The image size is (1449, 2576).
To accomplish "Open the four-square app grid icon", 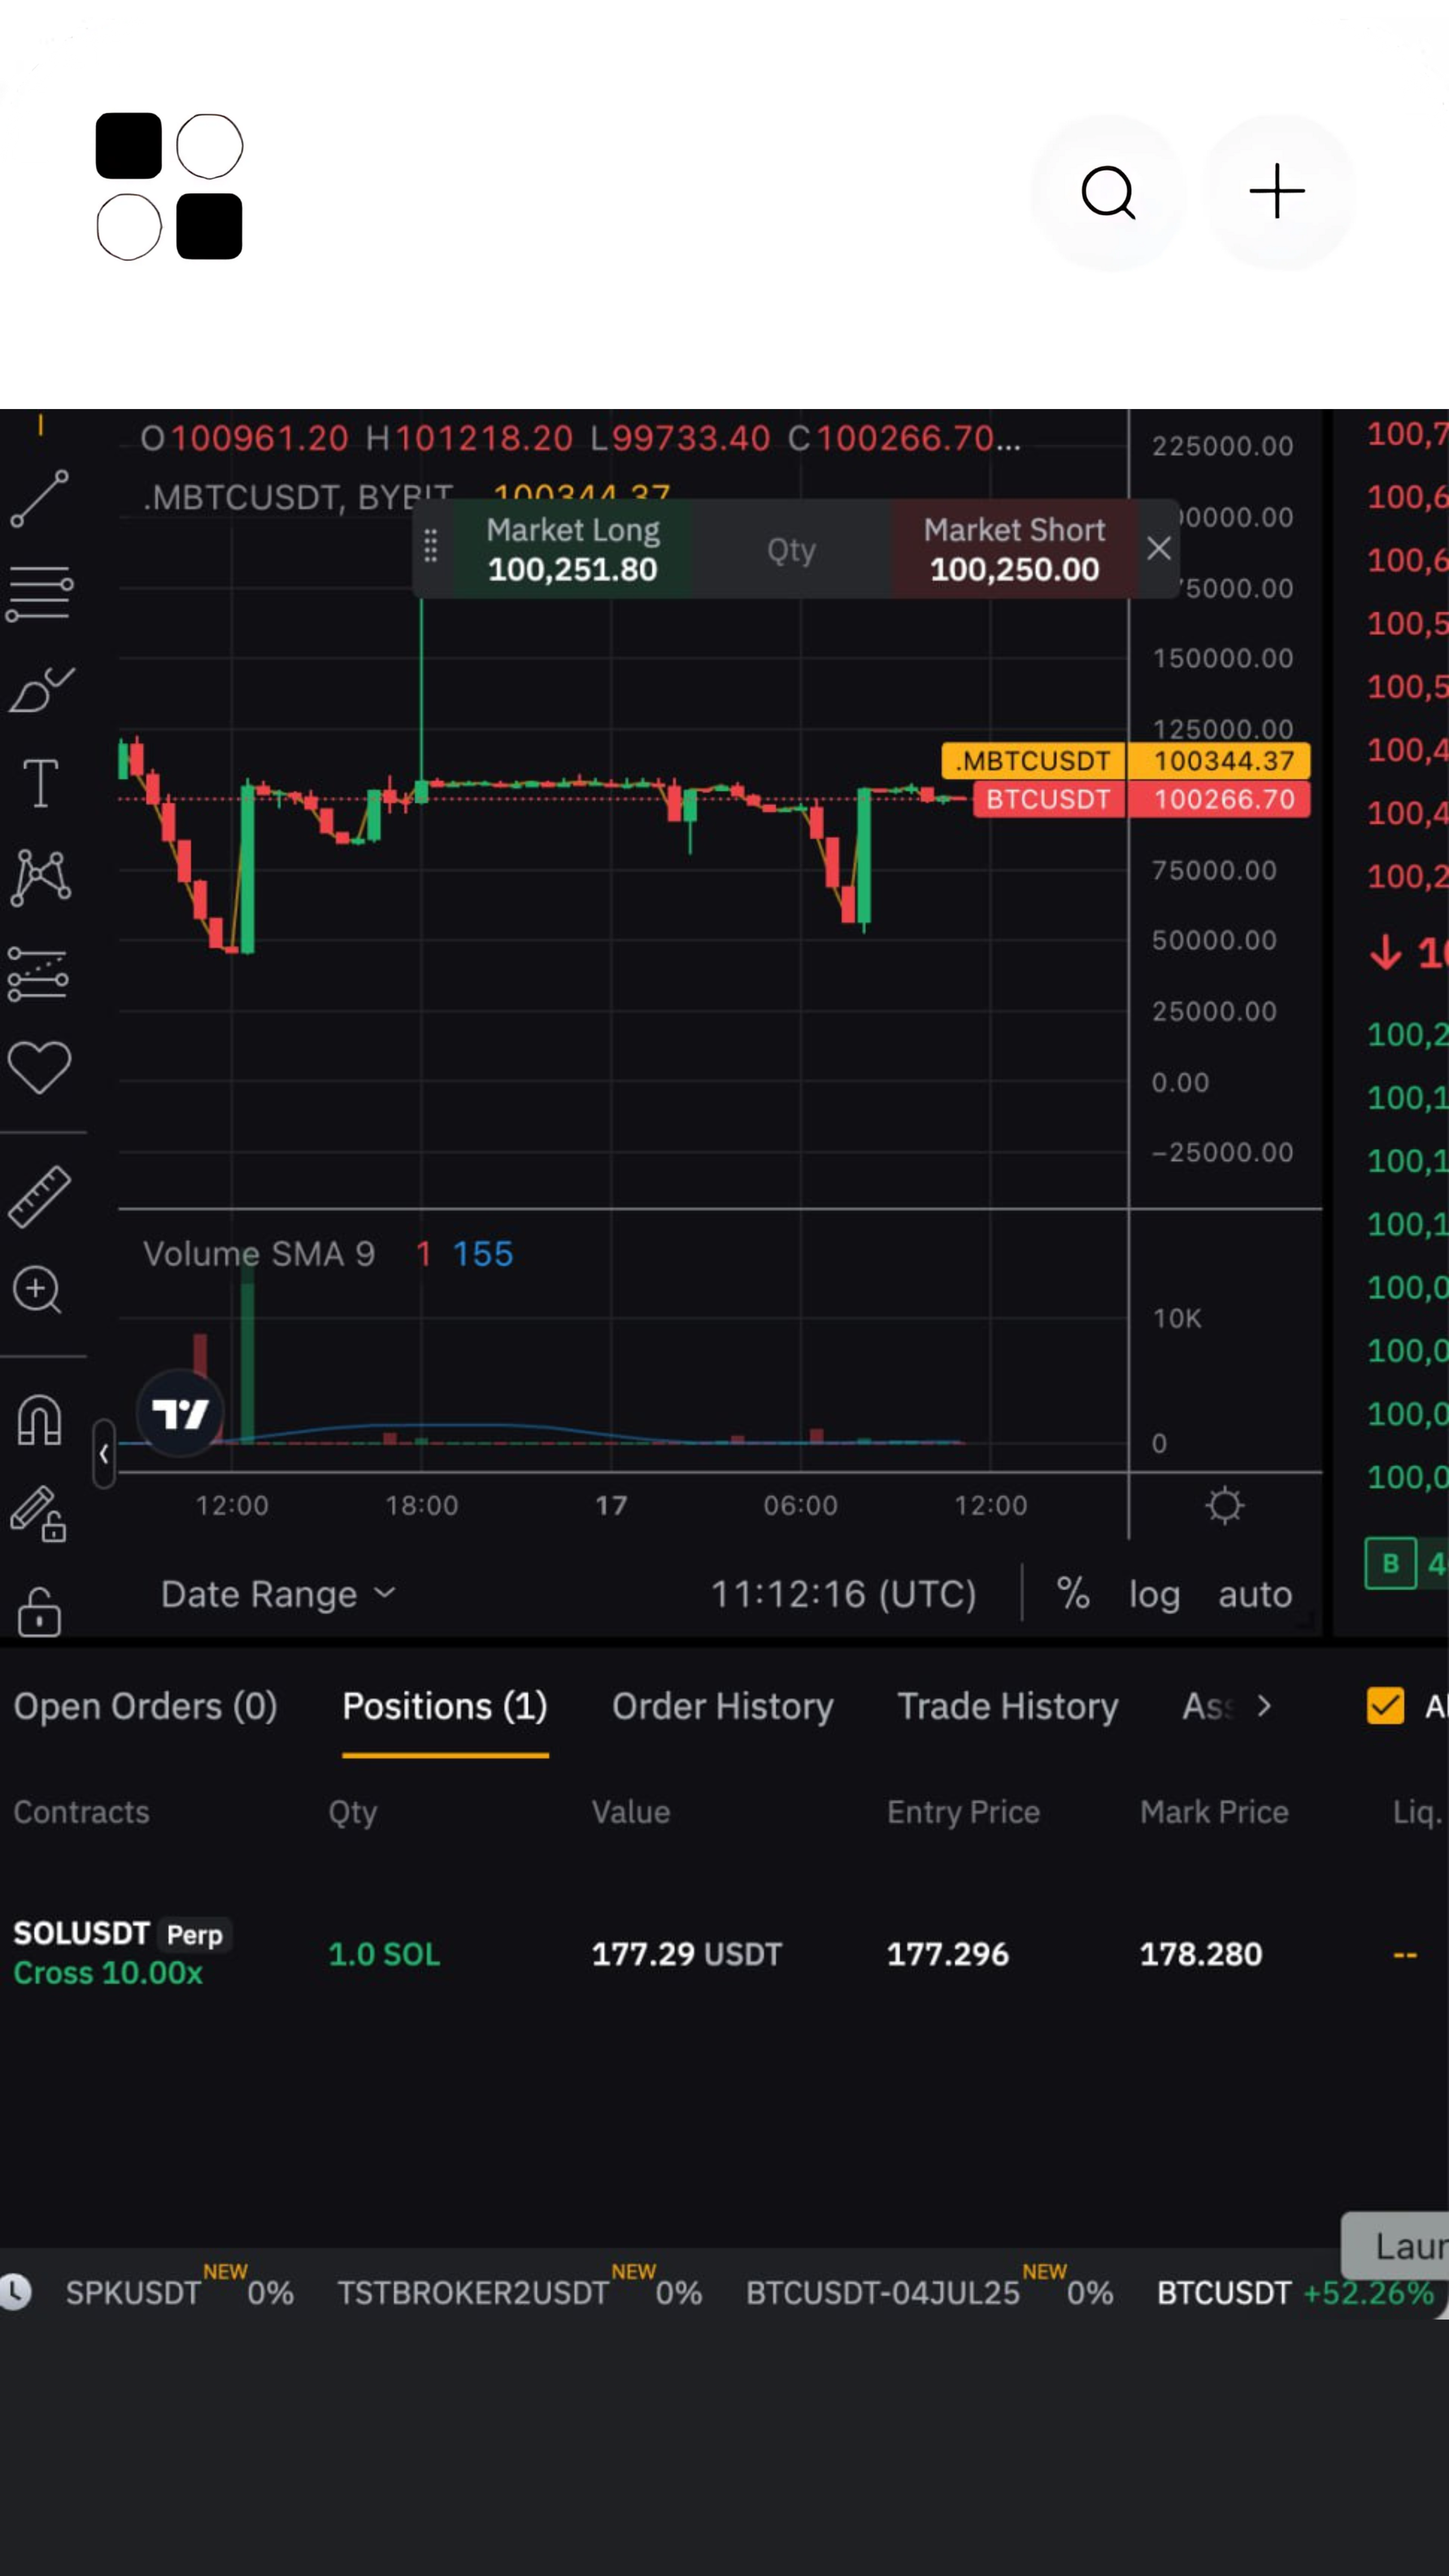I will click(169, 187).
